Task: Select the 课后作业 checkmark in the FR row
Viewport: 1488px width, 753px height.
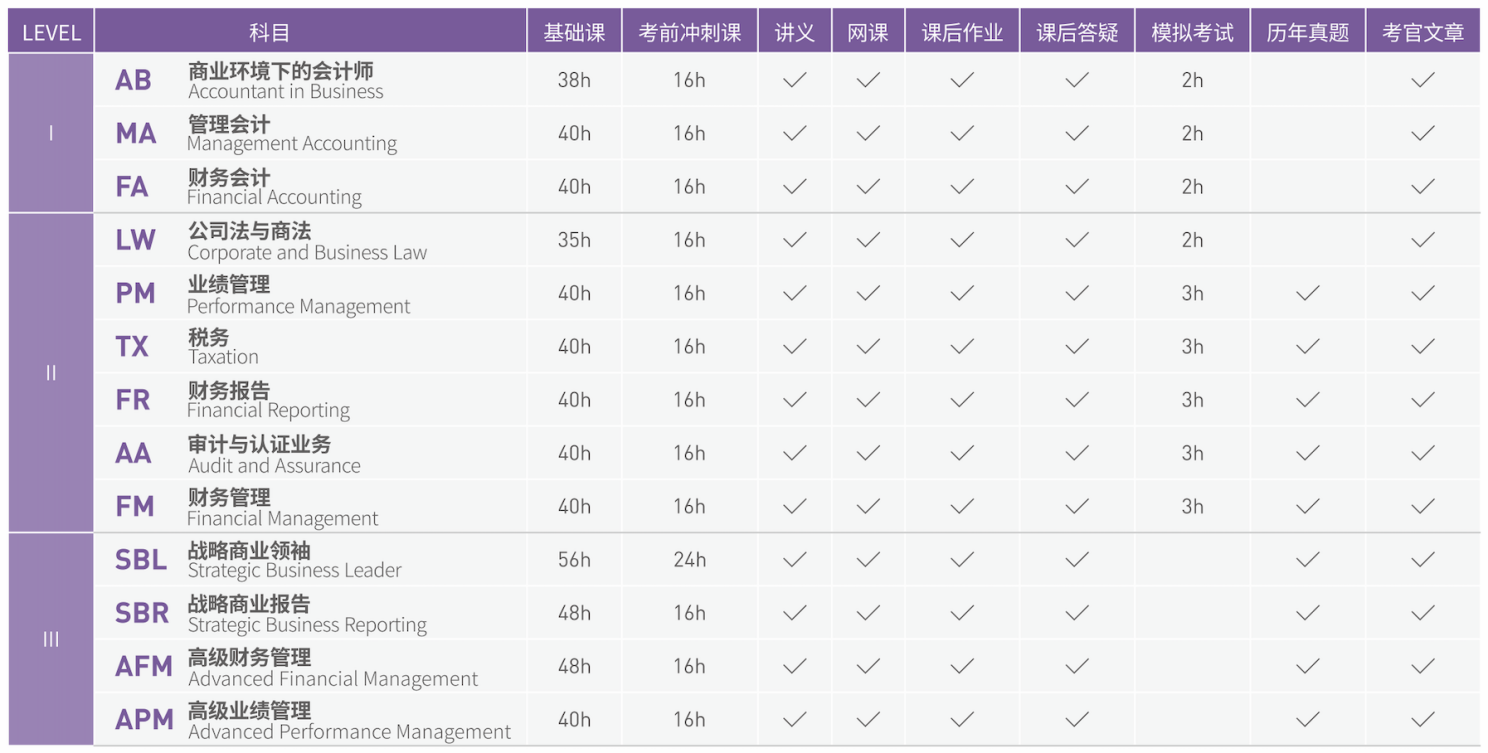Action: [x=962, y=399]
